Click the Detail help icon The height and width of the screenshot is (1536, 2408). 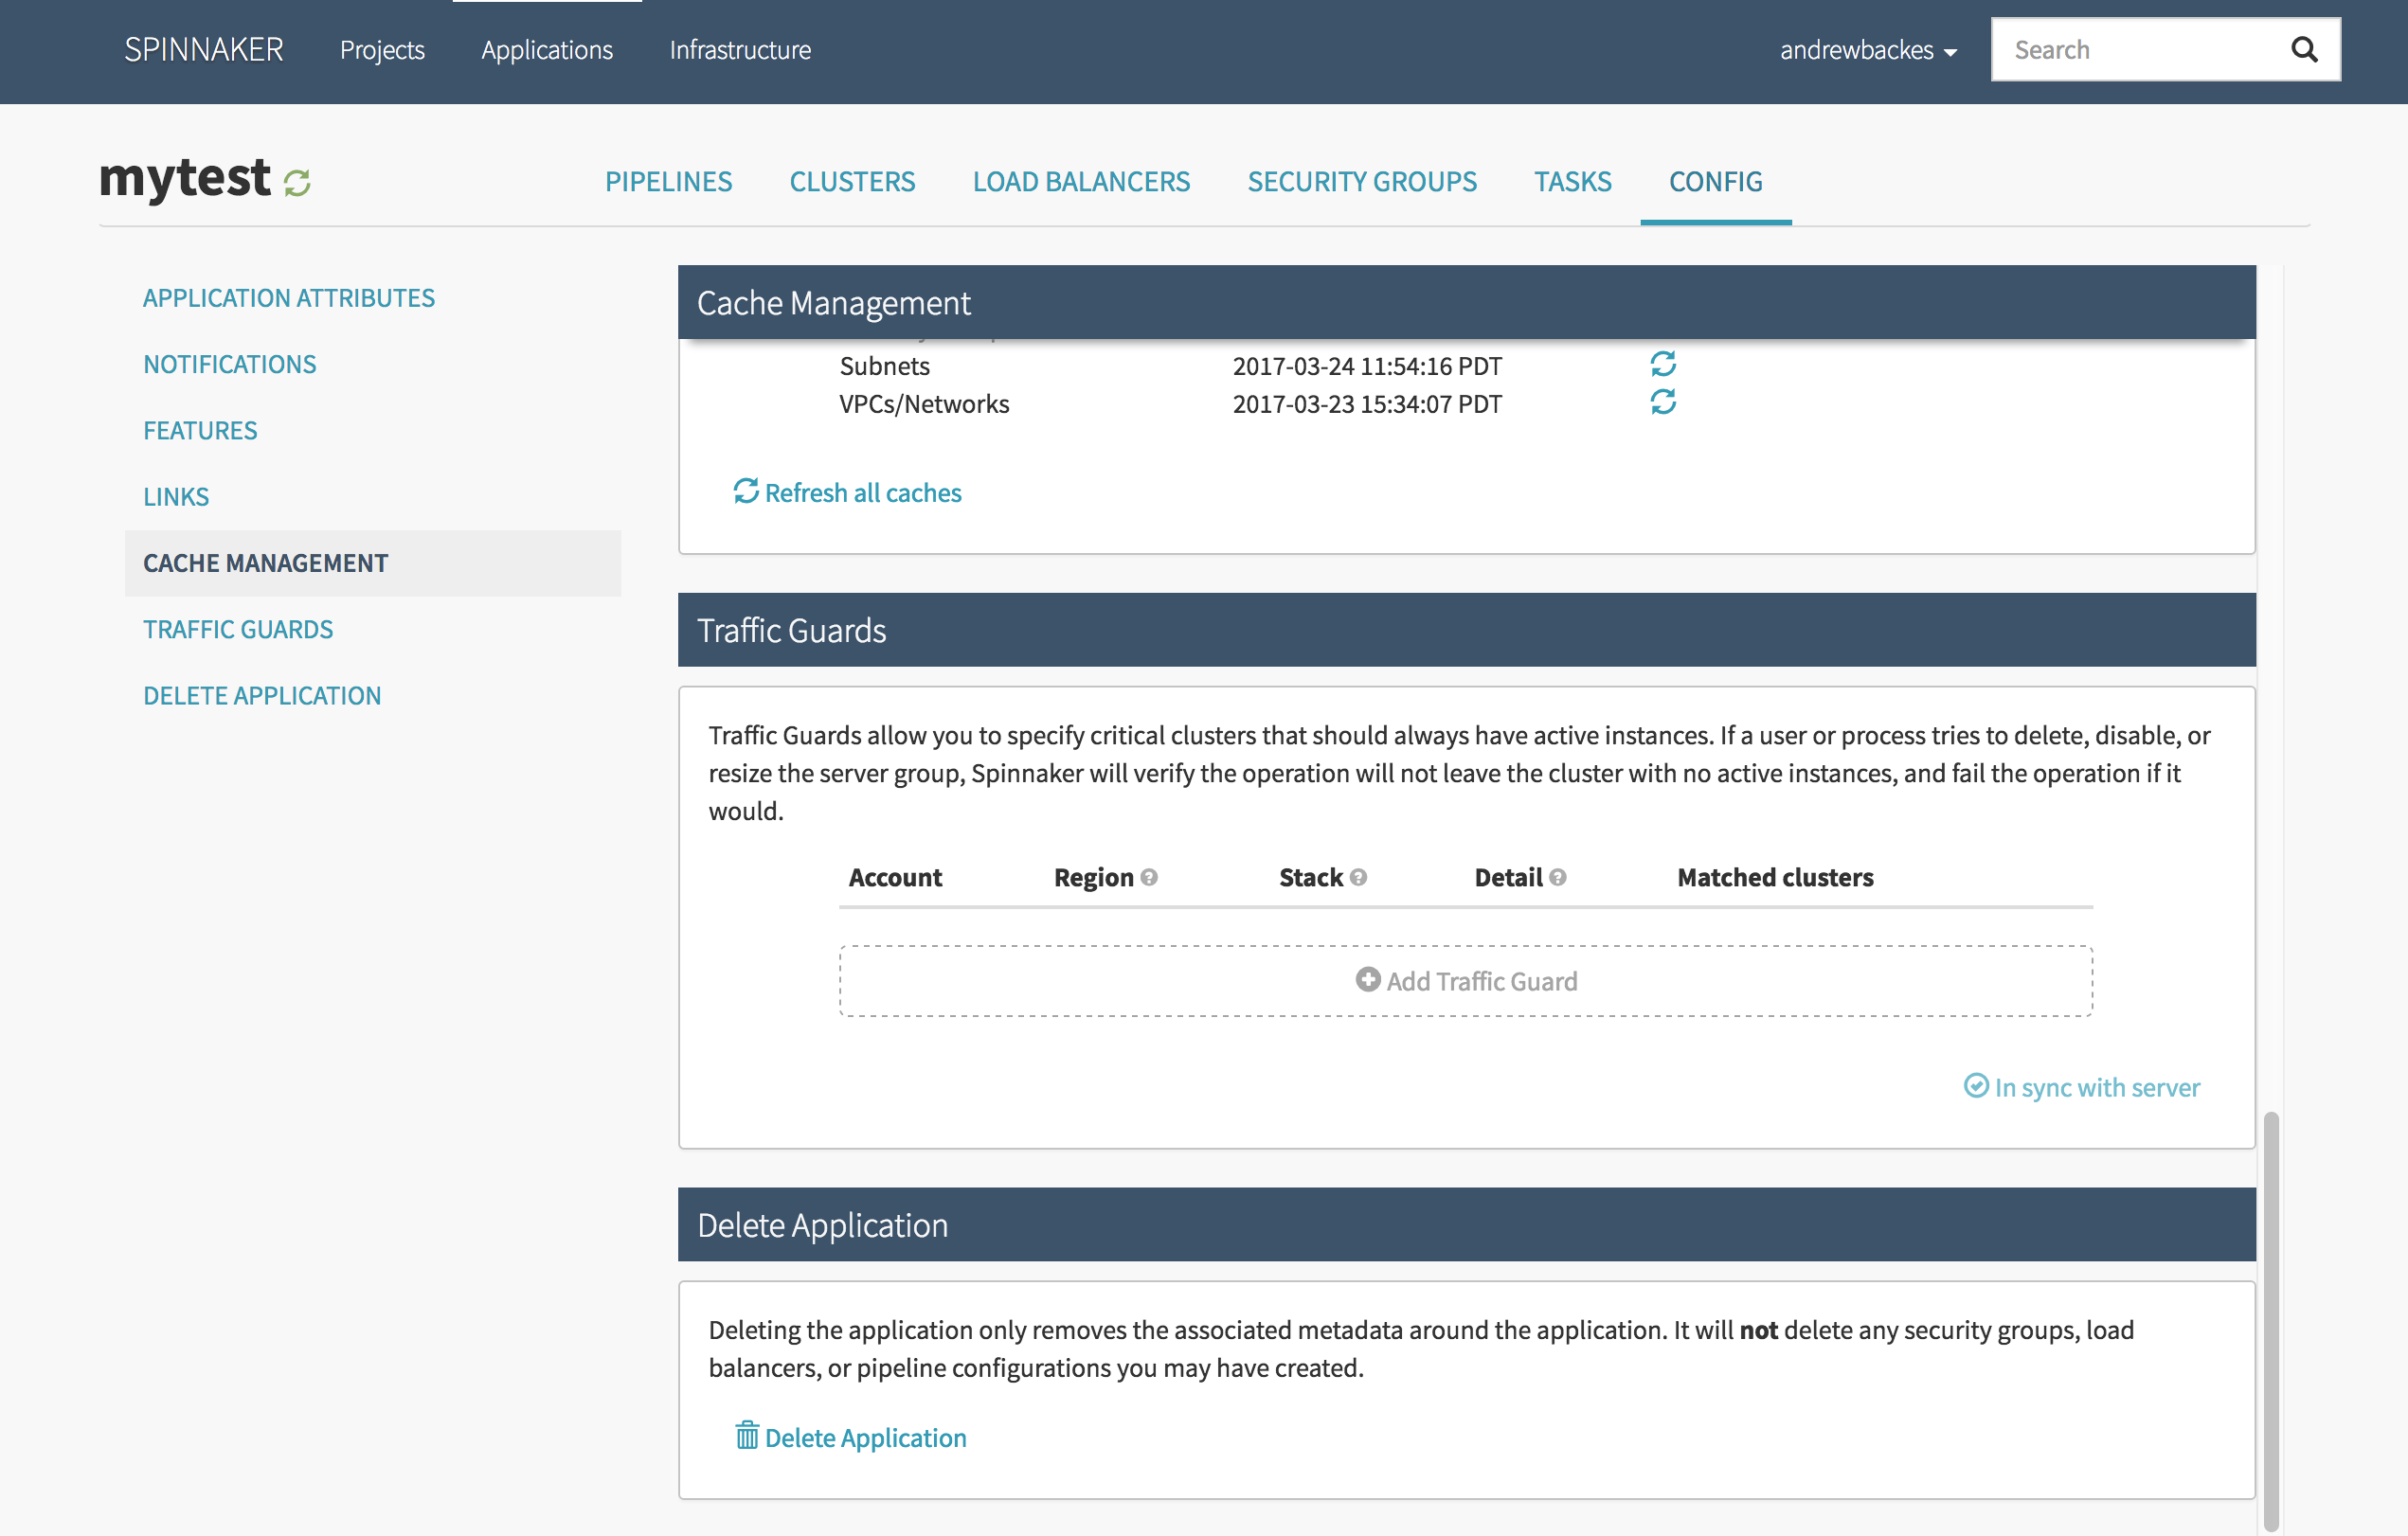[x=1558, y=877]
